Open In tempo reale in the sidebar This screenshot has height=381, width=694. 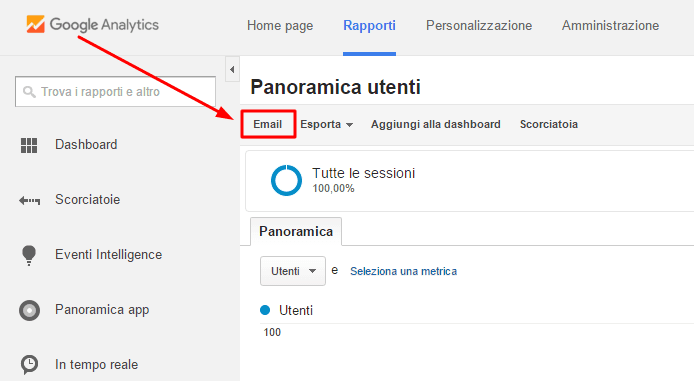pos(96,365)
